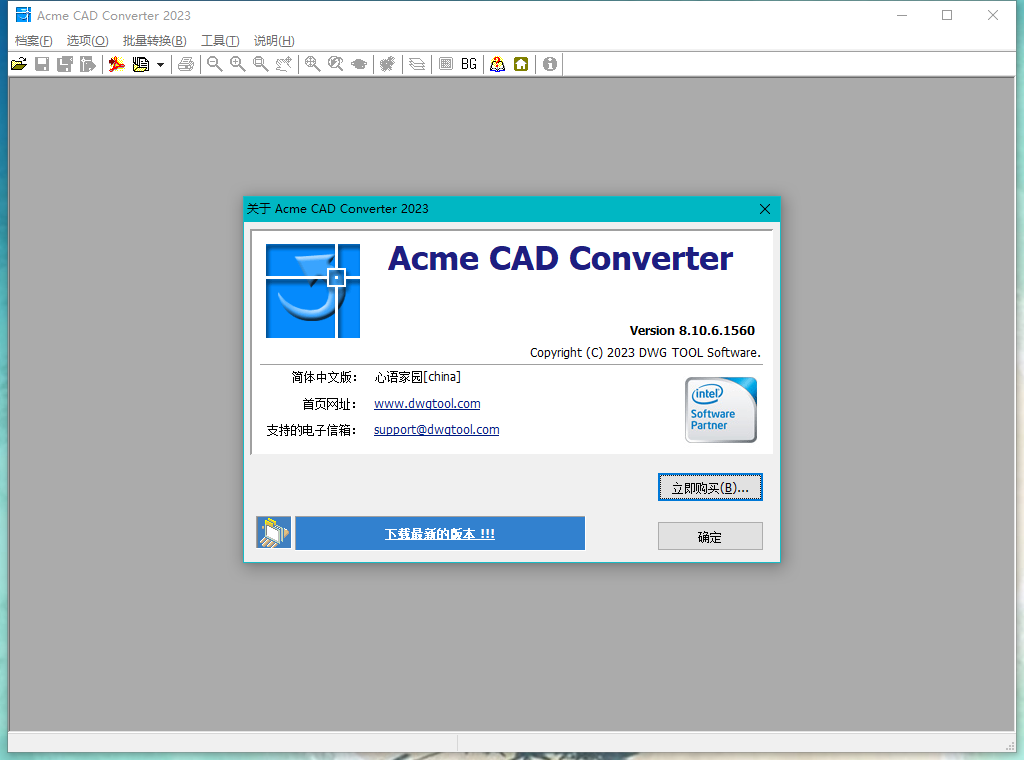Click the 3D orbit view icon
The width and height of the screenshot is (1024, 760).
(359, 64)
